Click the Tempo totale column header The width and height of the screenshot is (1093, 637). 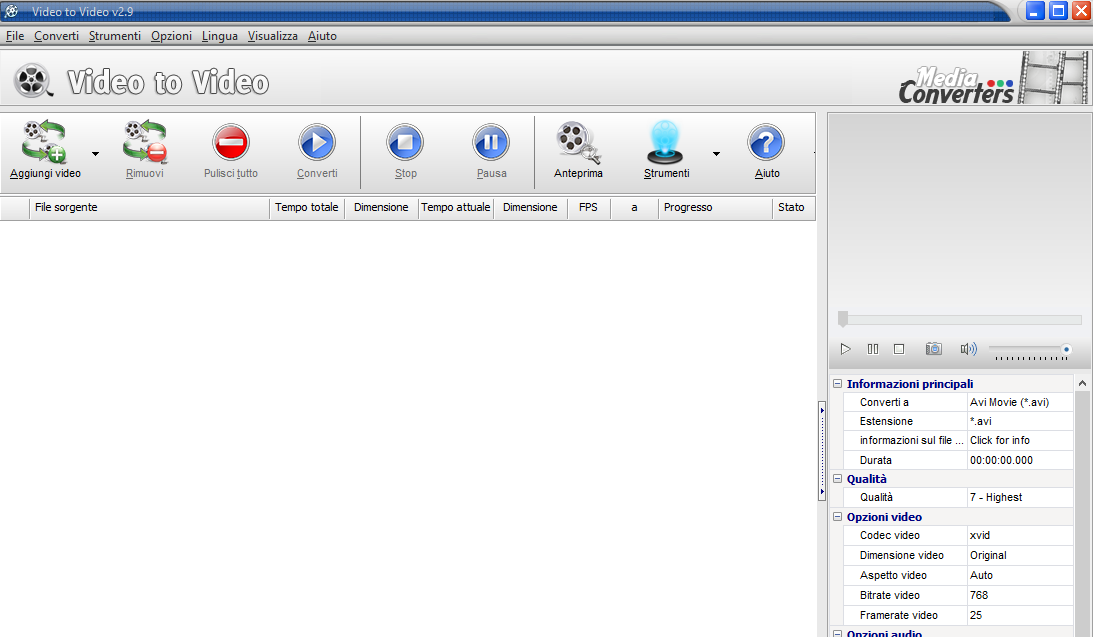(x=307, y=208)
